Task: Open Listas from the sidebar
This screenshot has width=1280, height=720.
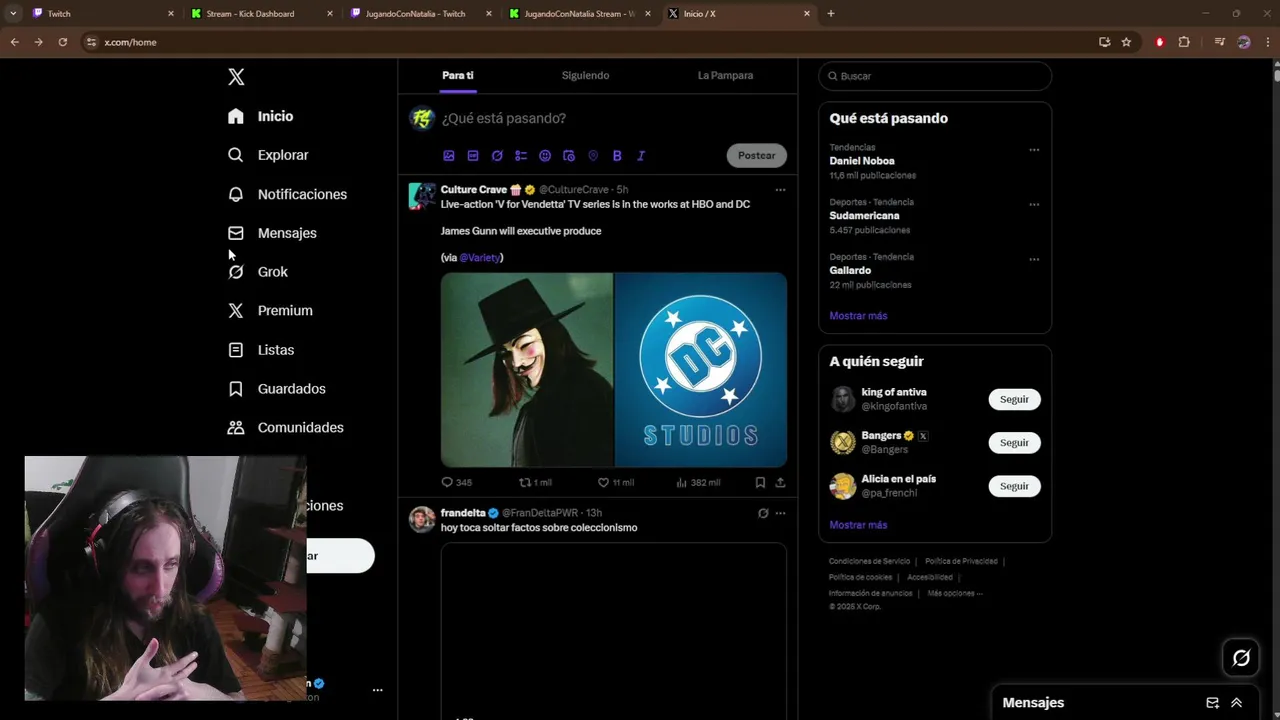Action: [260, 350]
